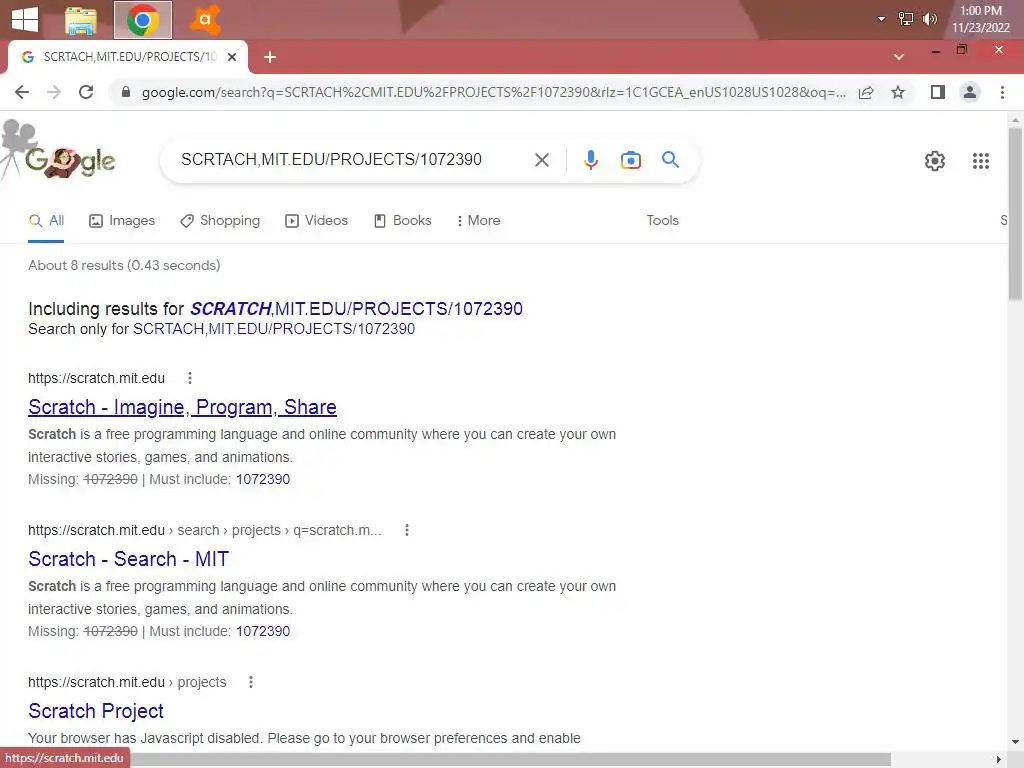Open the Scratch Project result
This screenshot has width=1024, height=768.
(96, 711)
